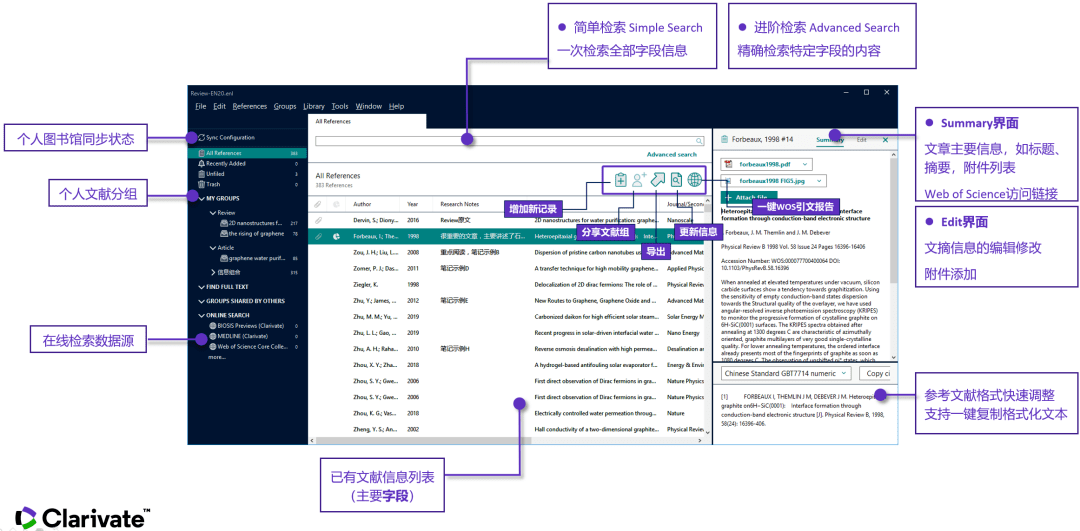1080x531 pixels.
Task: Open the Library menu
Action: coord(314,107)
